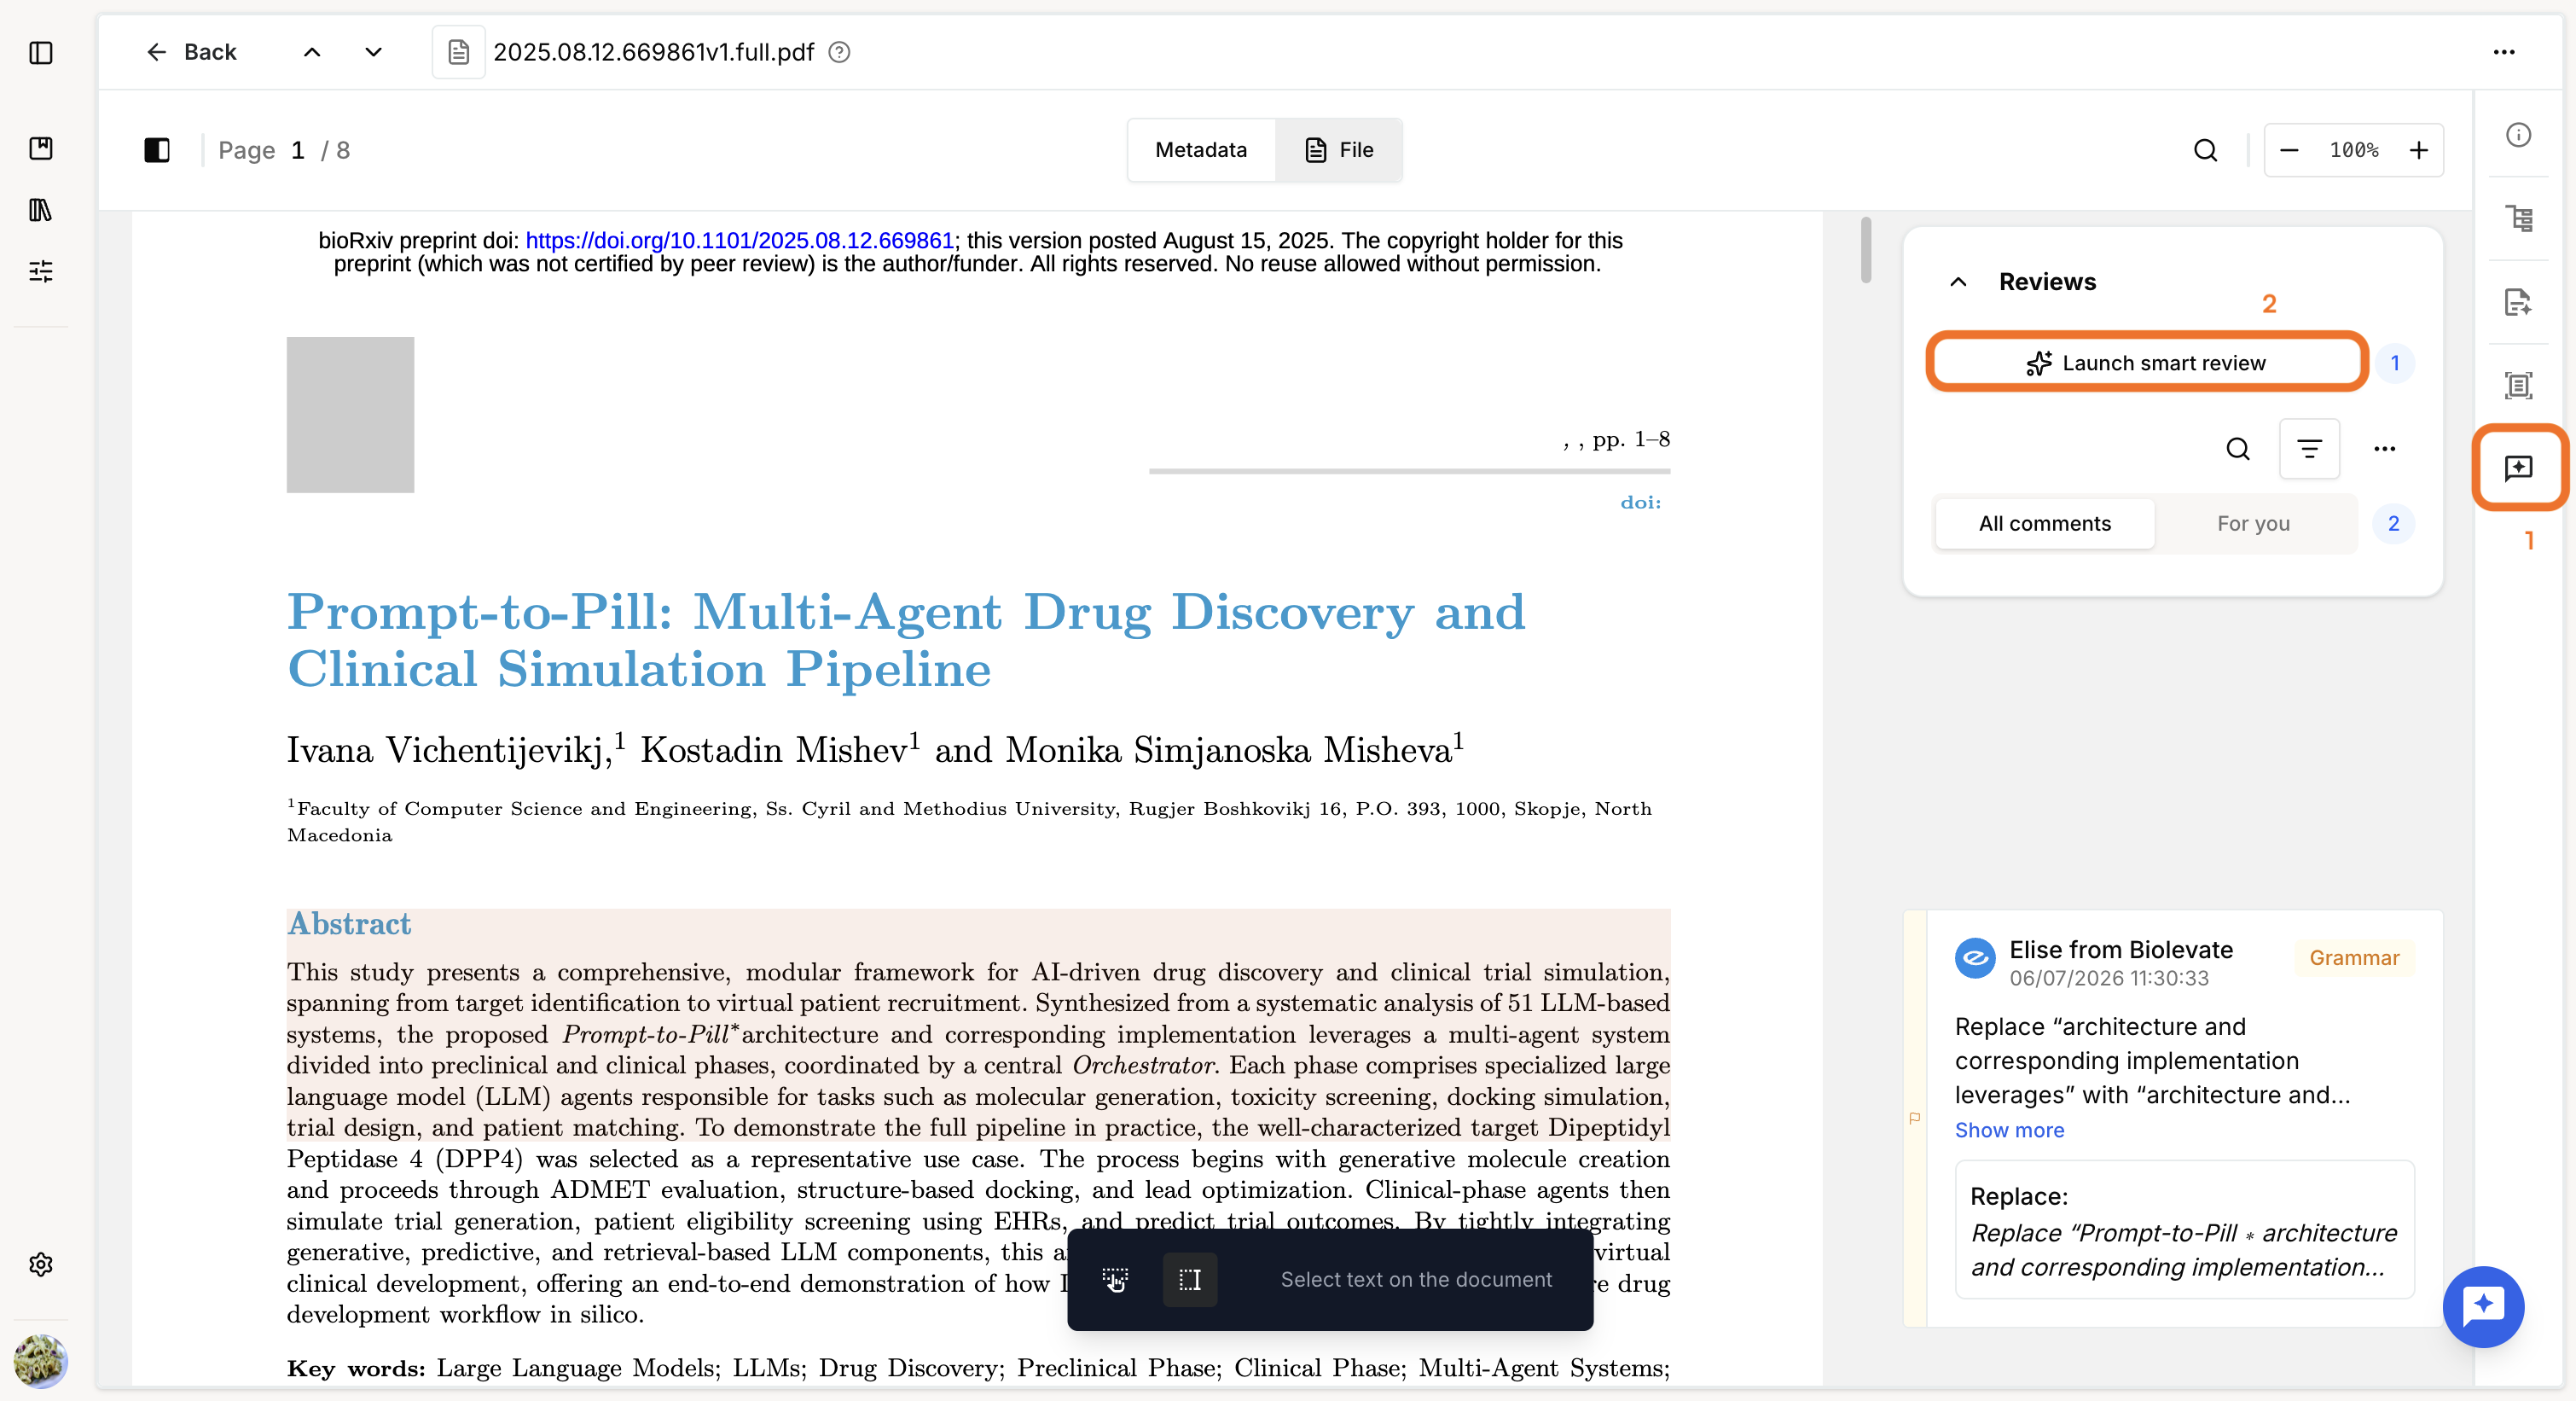Click the 100% zoom level value

pyautogui.click(x=2354, y=150)
